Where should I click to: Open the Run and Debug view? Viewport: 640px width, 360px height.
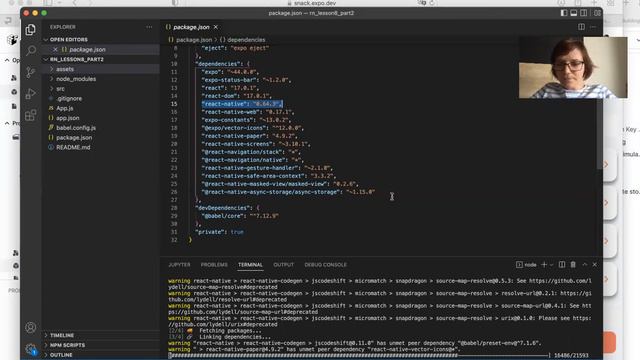coord(31,93)
